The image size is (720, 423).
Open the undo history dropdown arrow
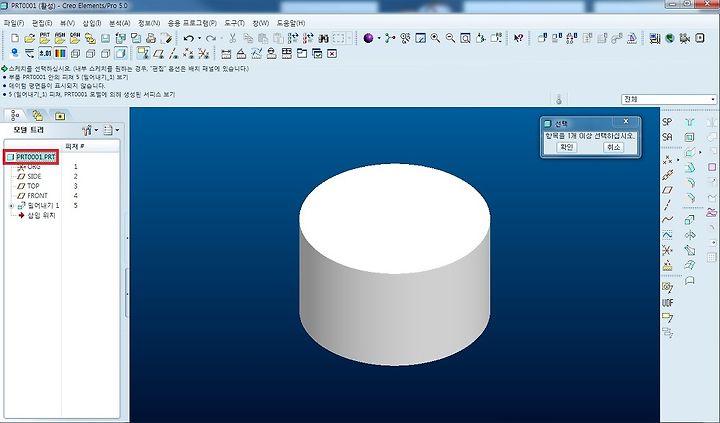(x=199, y=39)
